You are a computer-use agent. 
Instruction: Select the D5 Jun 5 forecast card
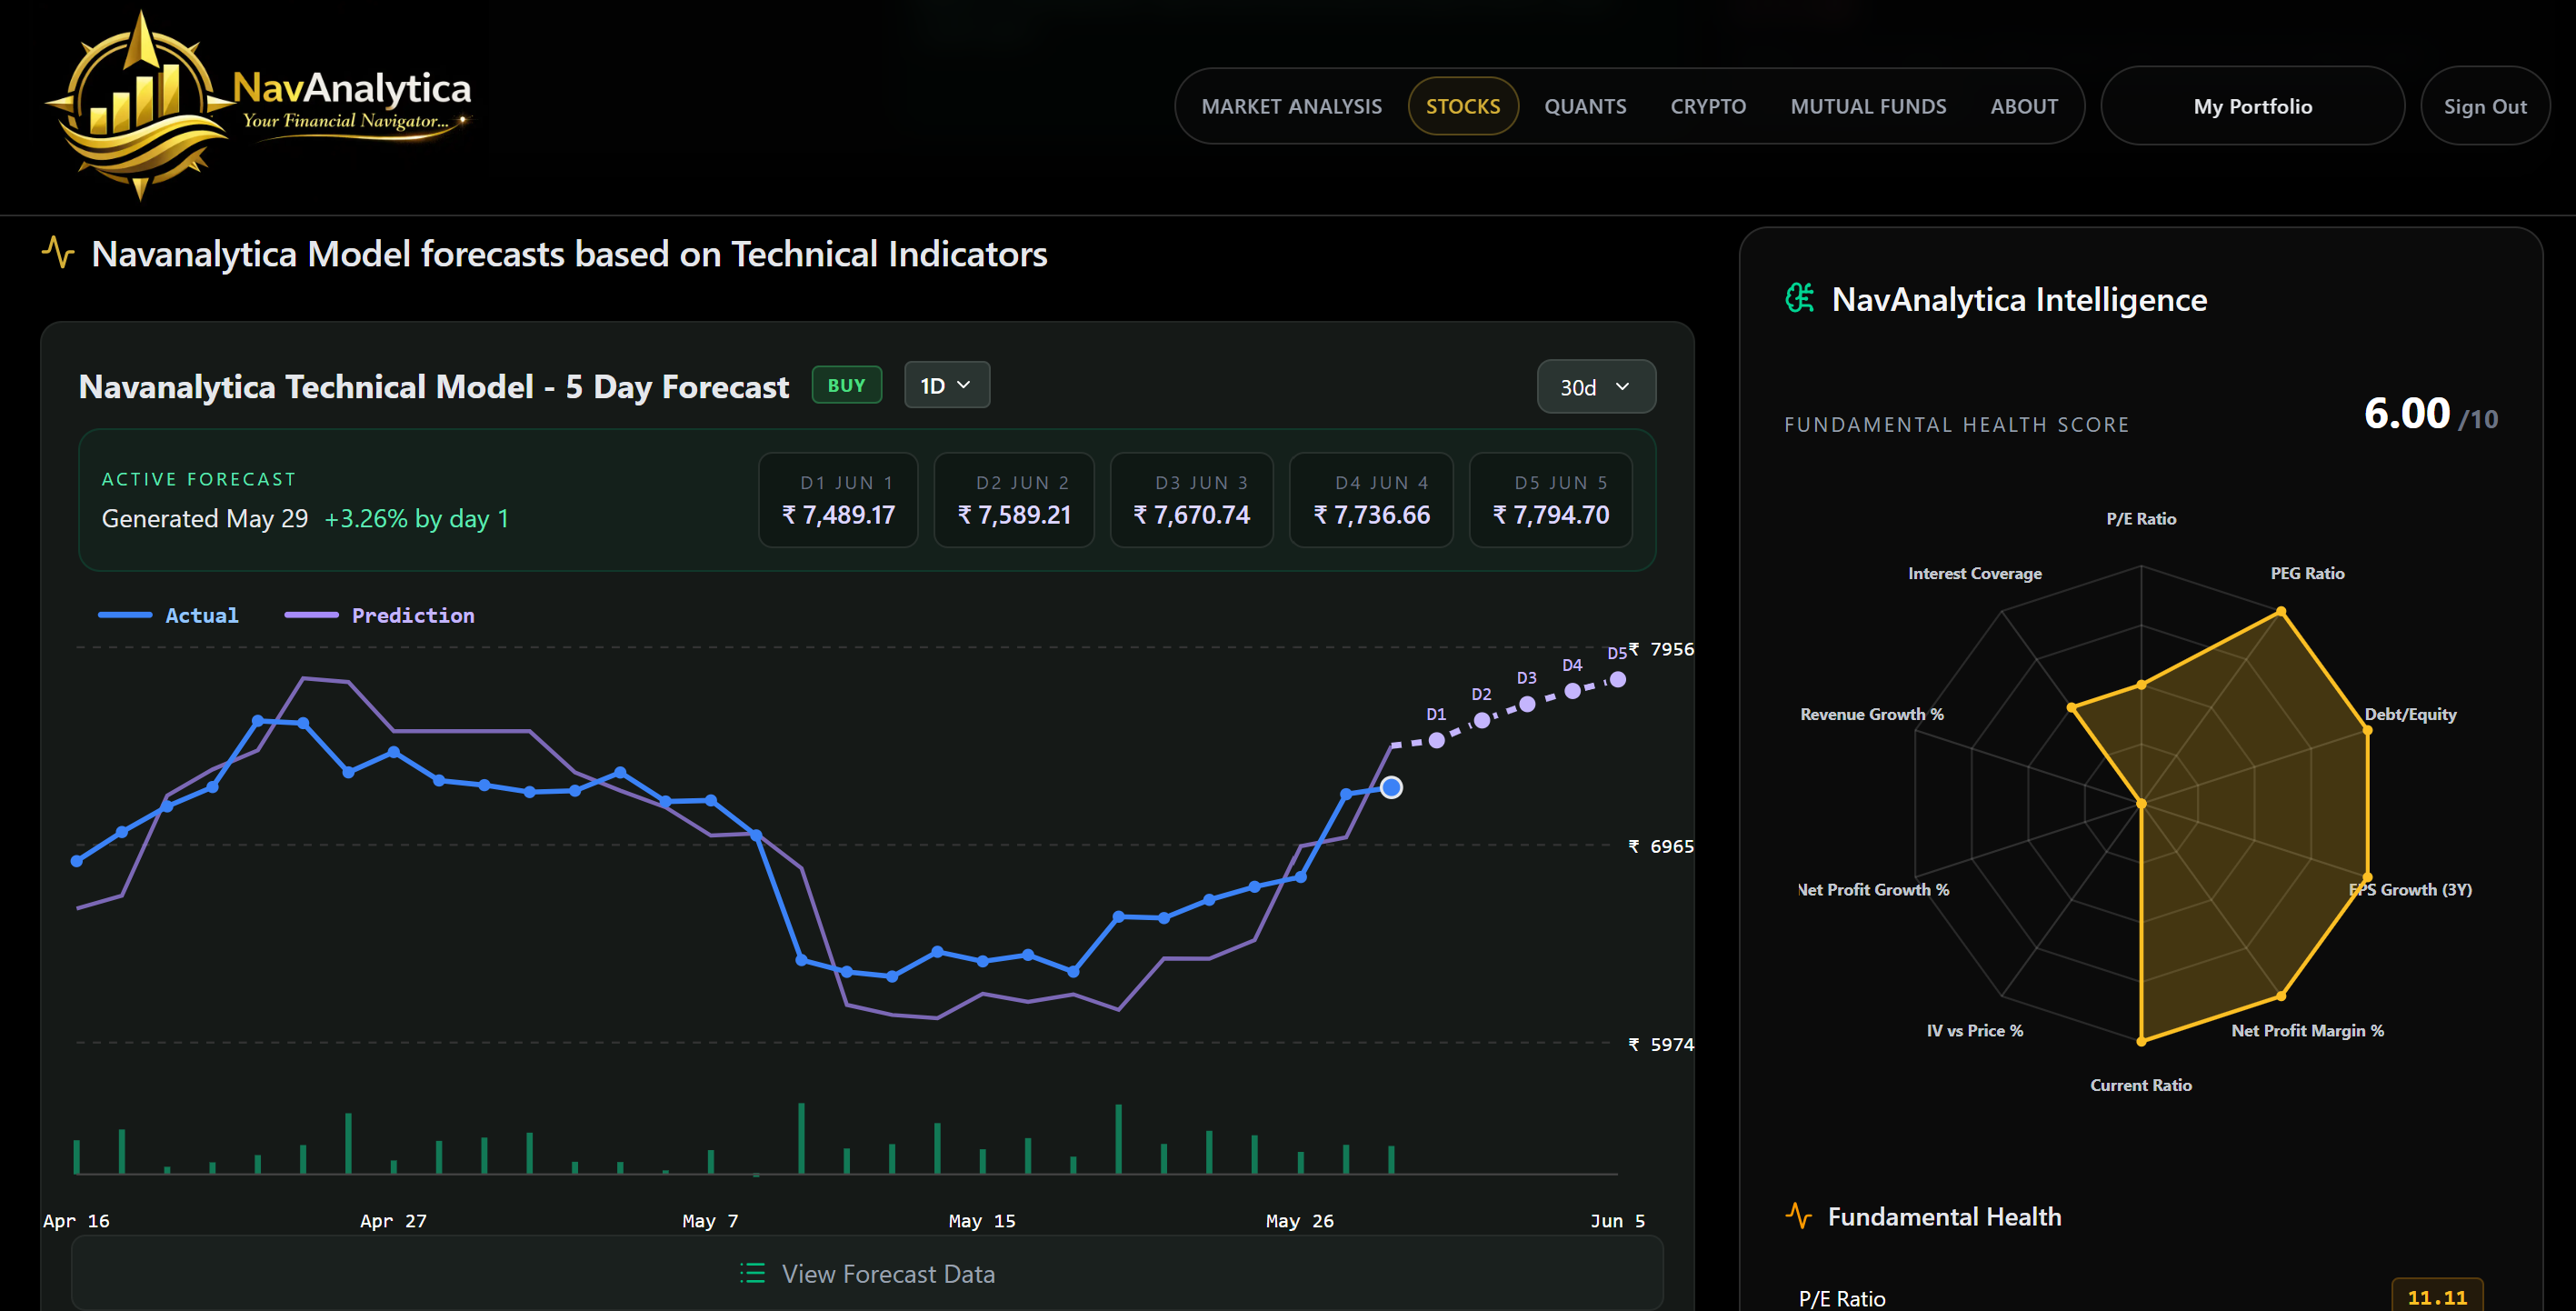click(x=1551, y=500)
